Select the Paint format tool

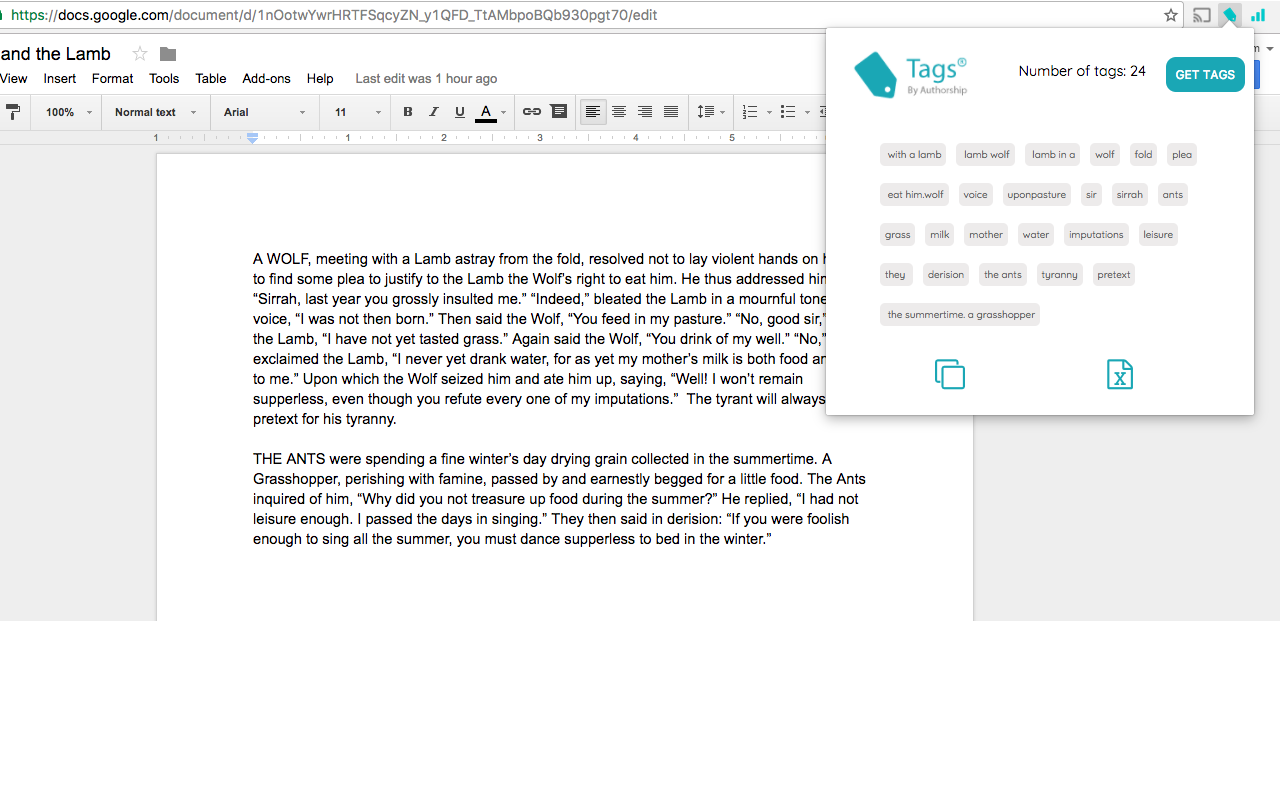coord(14,112)
